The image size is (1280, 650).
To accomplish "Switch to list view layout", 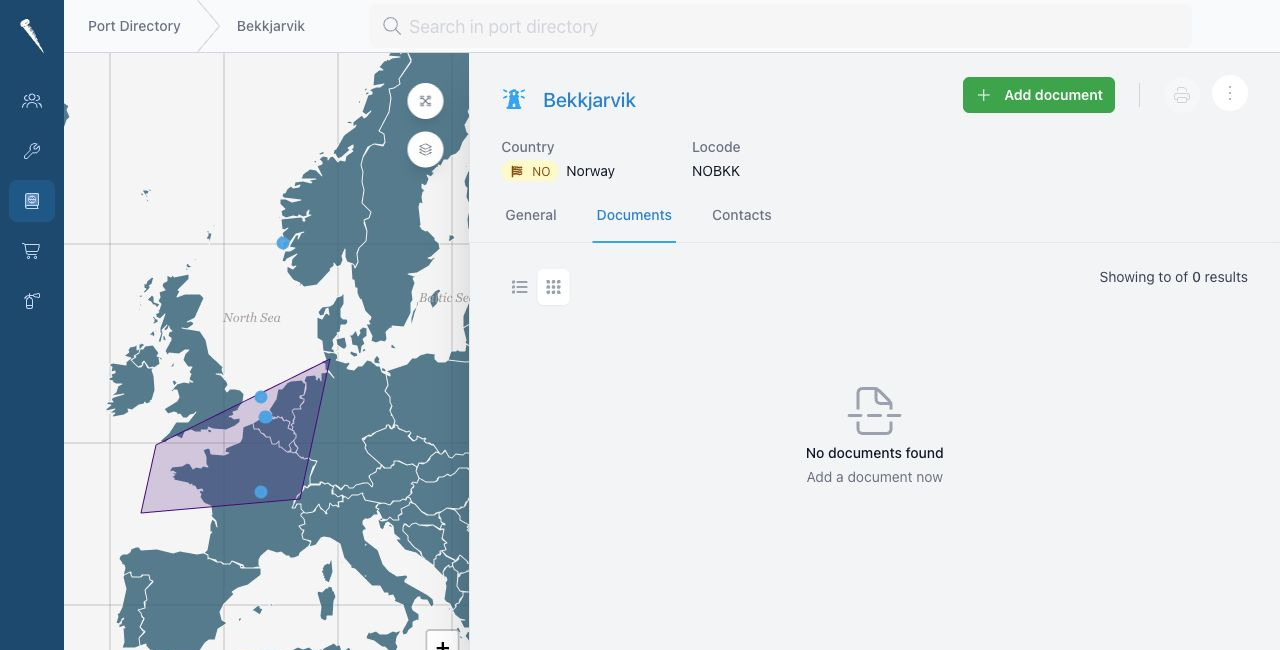I will click(x=520, y=287).
